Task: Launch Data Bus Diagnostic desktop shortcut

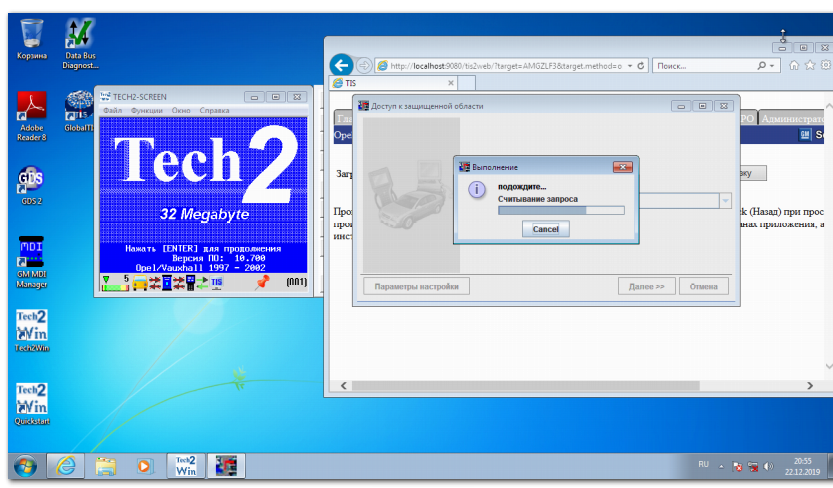Action: [x=80, y=44]
